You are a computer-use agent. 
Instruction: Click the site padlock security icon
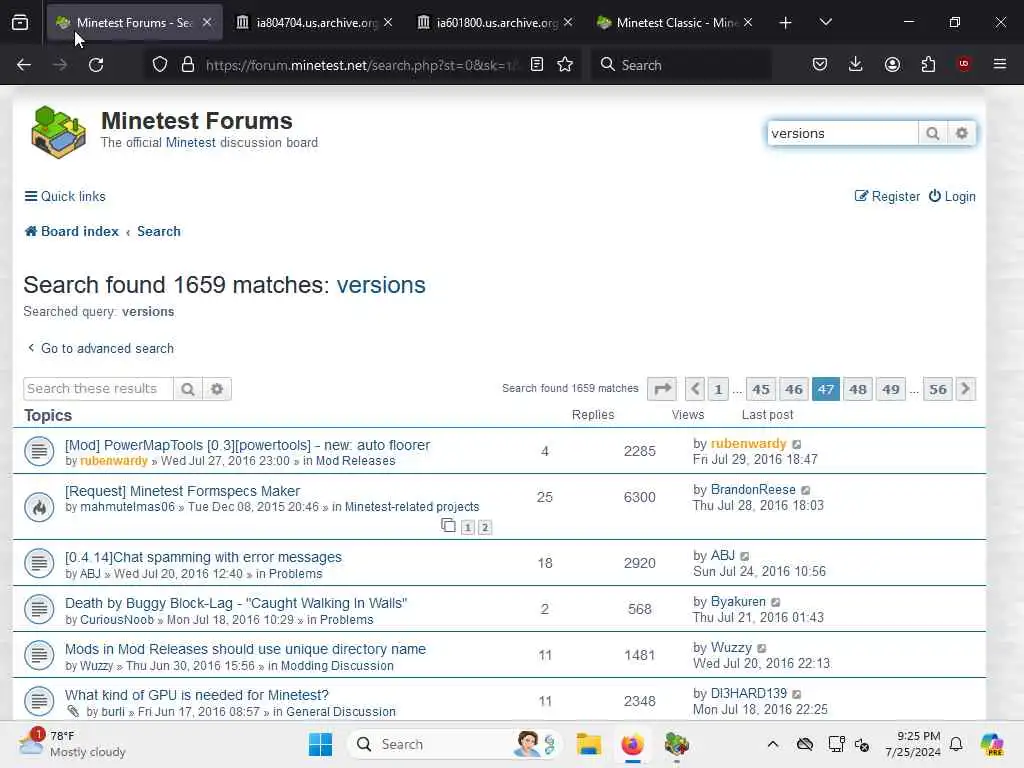click(x=188, y=65)
